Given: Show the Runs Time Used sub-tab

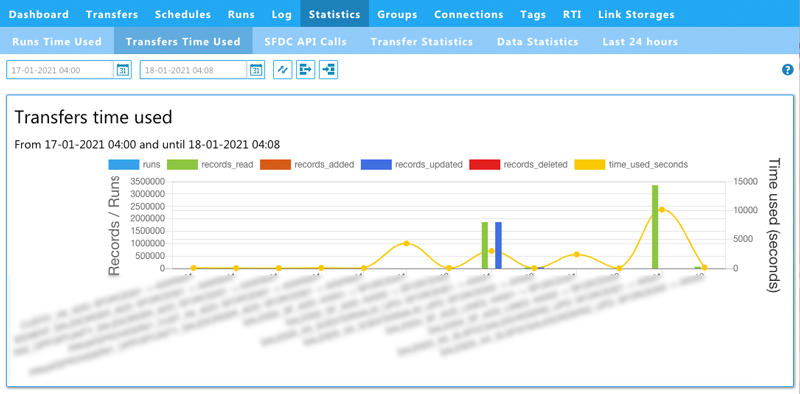Looking at the screenshot, I should (57, 41).
